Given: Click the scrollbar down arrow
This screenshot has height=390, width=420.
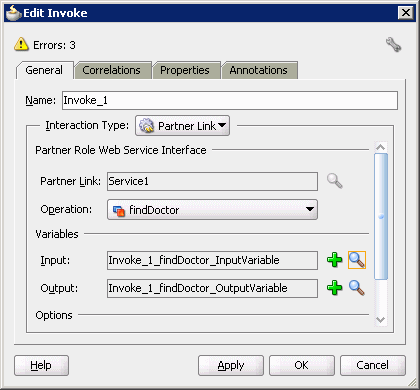Looking at the screenshot, I should 381,320.
